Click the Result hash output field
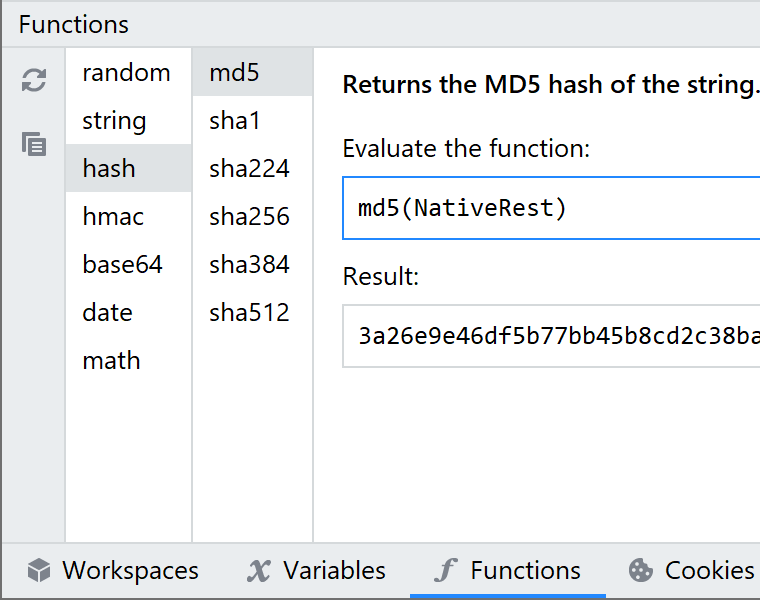The image size is (760, 600). point(550,336)
